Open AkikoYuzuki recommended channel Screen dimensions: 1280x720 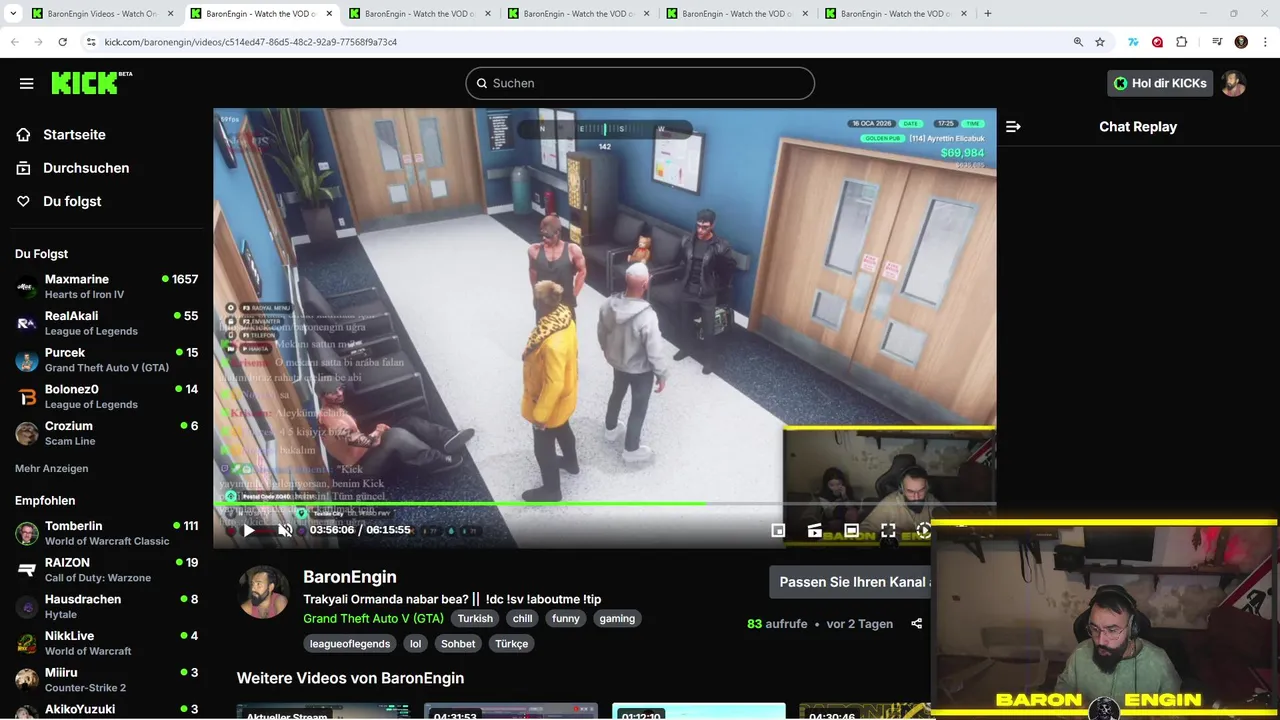click(106, 710)
